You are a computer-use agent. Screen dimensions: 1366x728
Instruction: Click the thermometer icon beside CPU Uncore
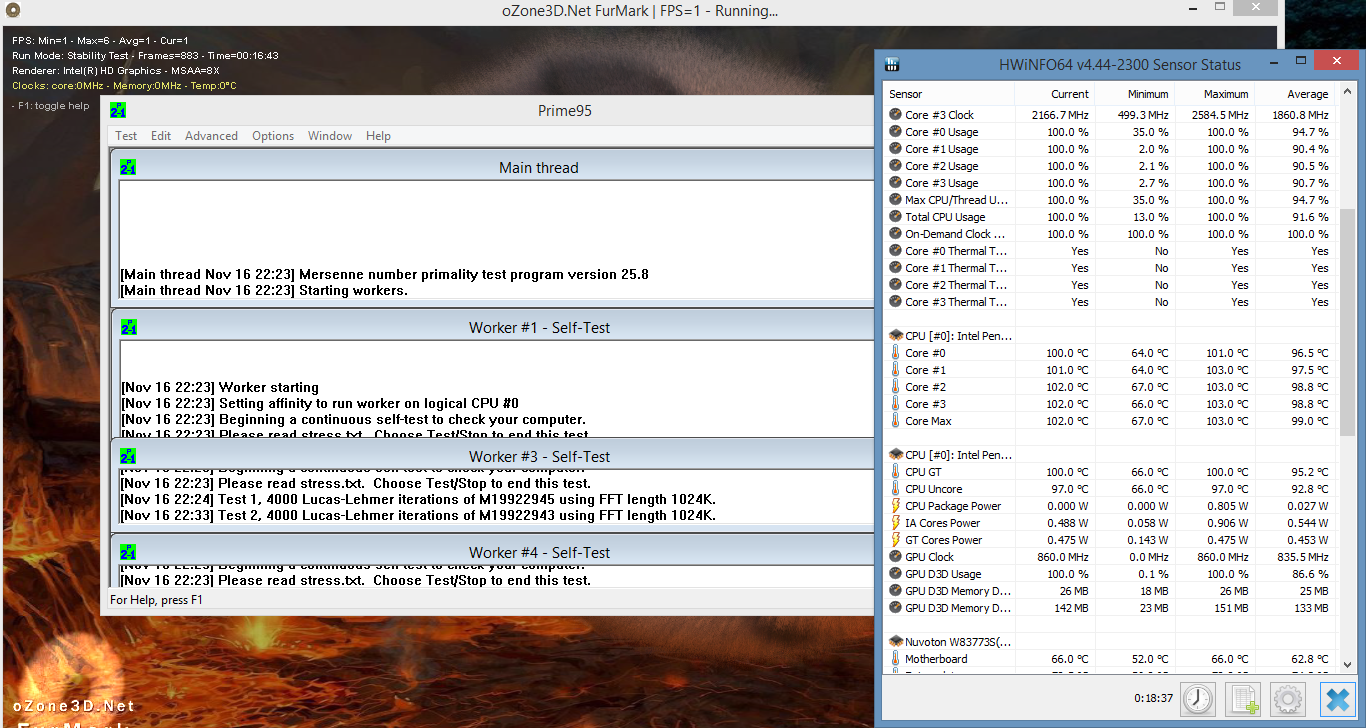(x=895, y=489)
